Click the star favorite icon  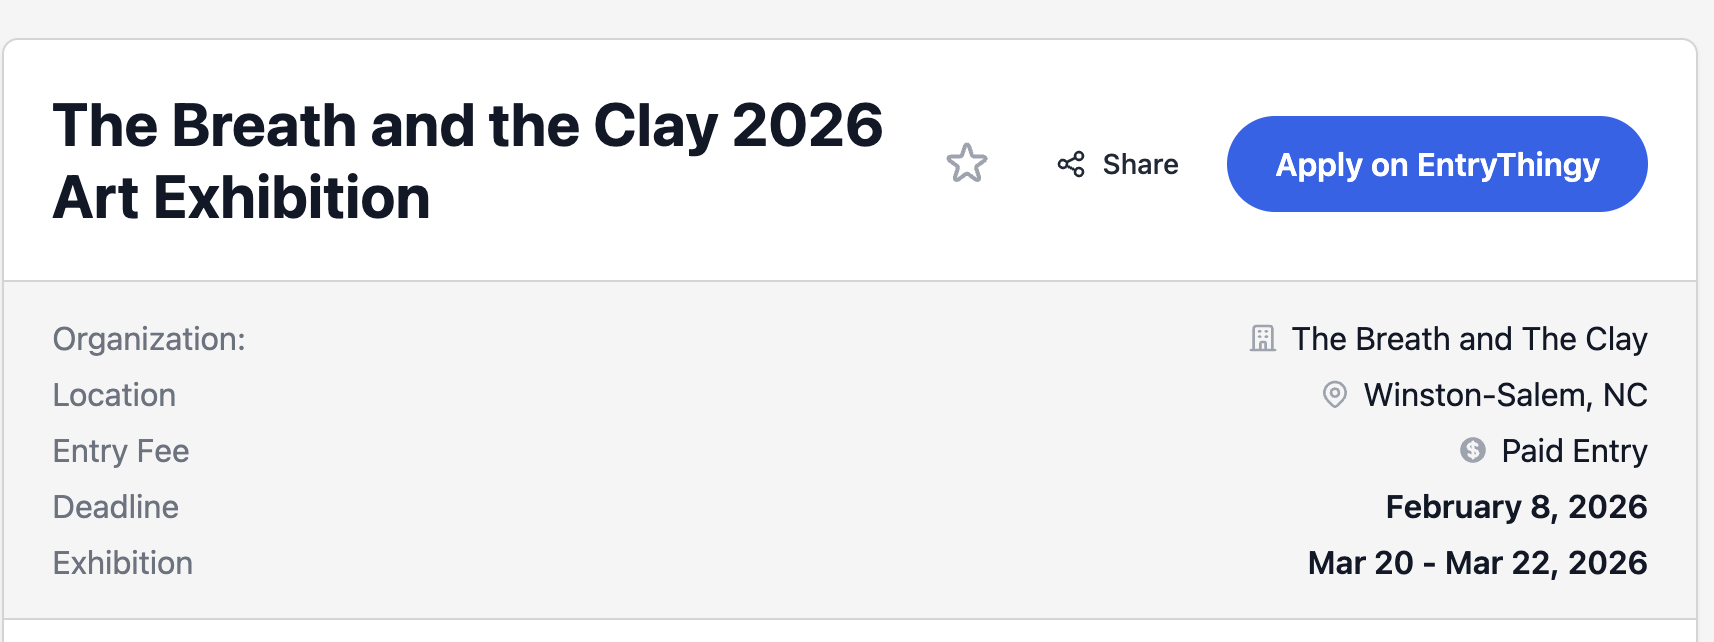click(x=966, y=164)
